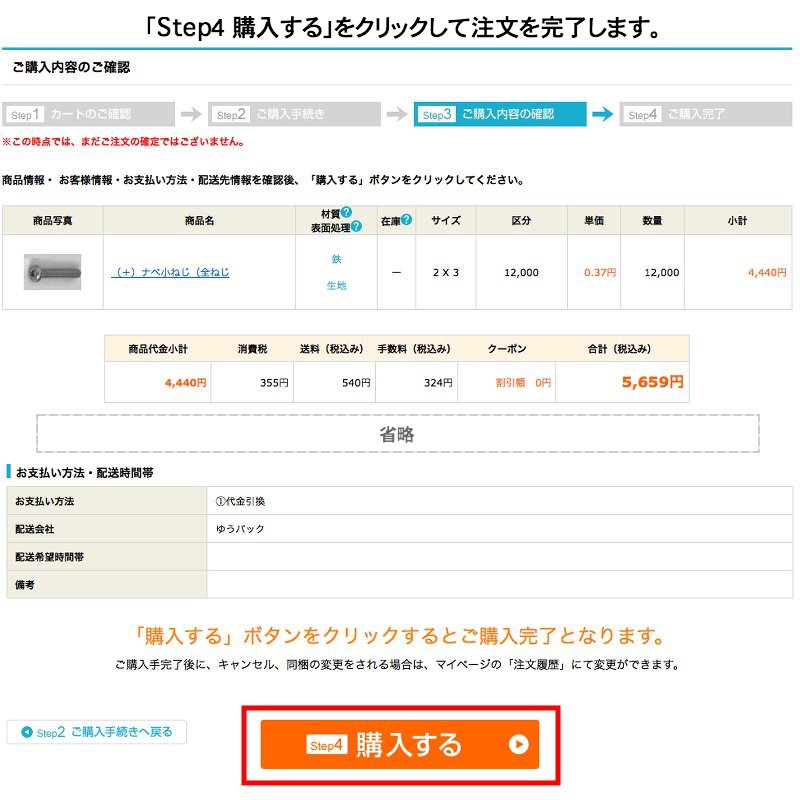Open the 在庫 help question mark icon
Viewport: 800px width, 800px height.
[406, 220]
